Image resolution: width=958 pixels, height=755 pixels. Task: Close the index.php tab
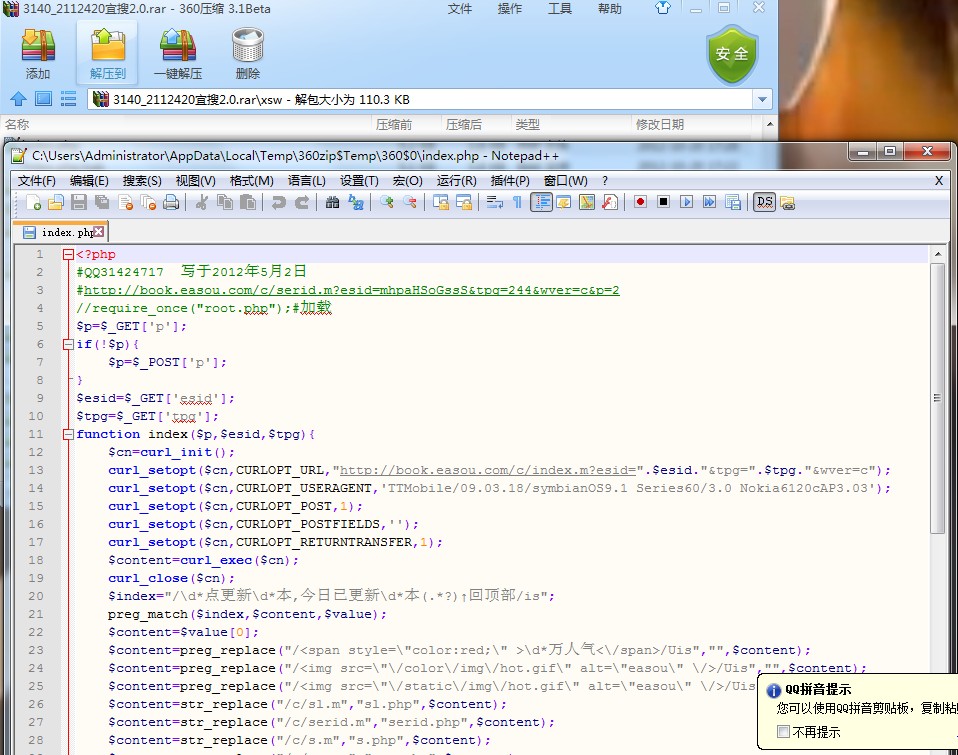99,231
